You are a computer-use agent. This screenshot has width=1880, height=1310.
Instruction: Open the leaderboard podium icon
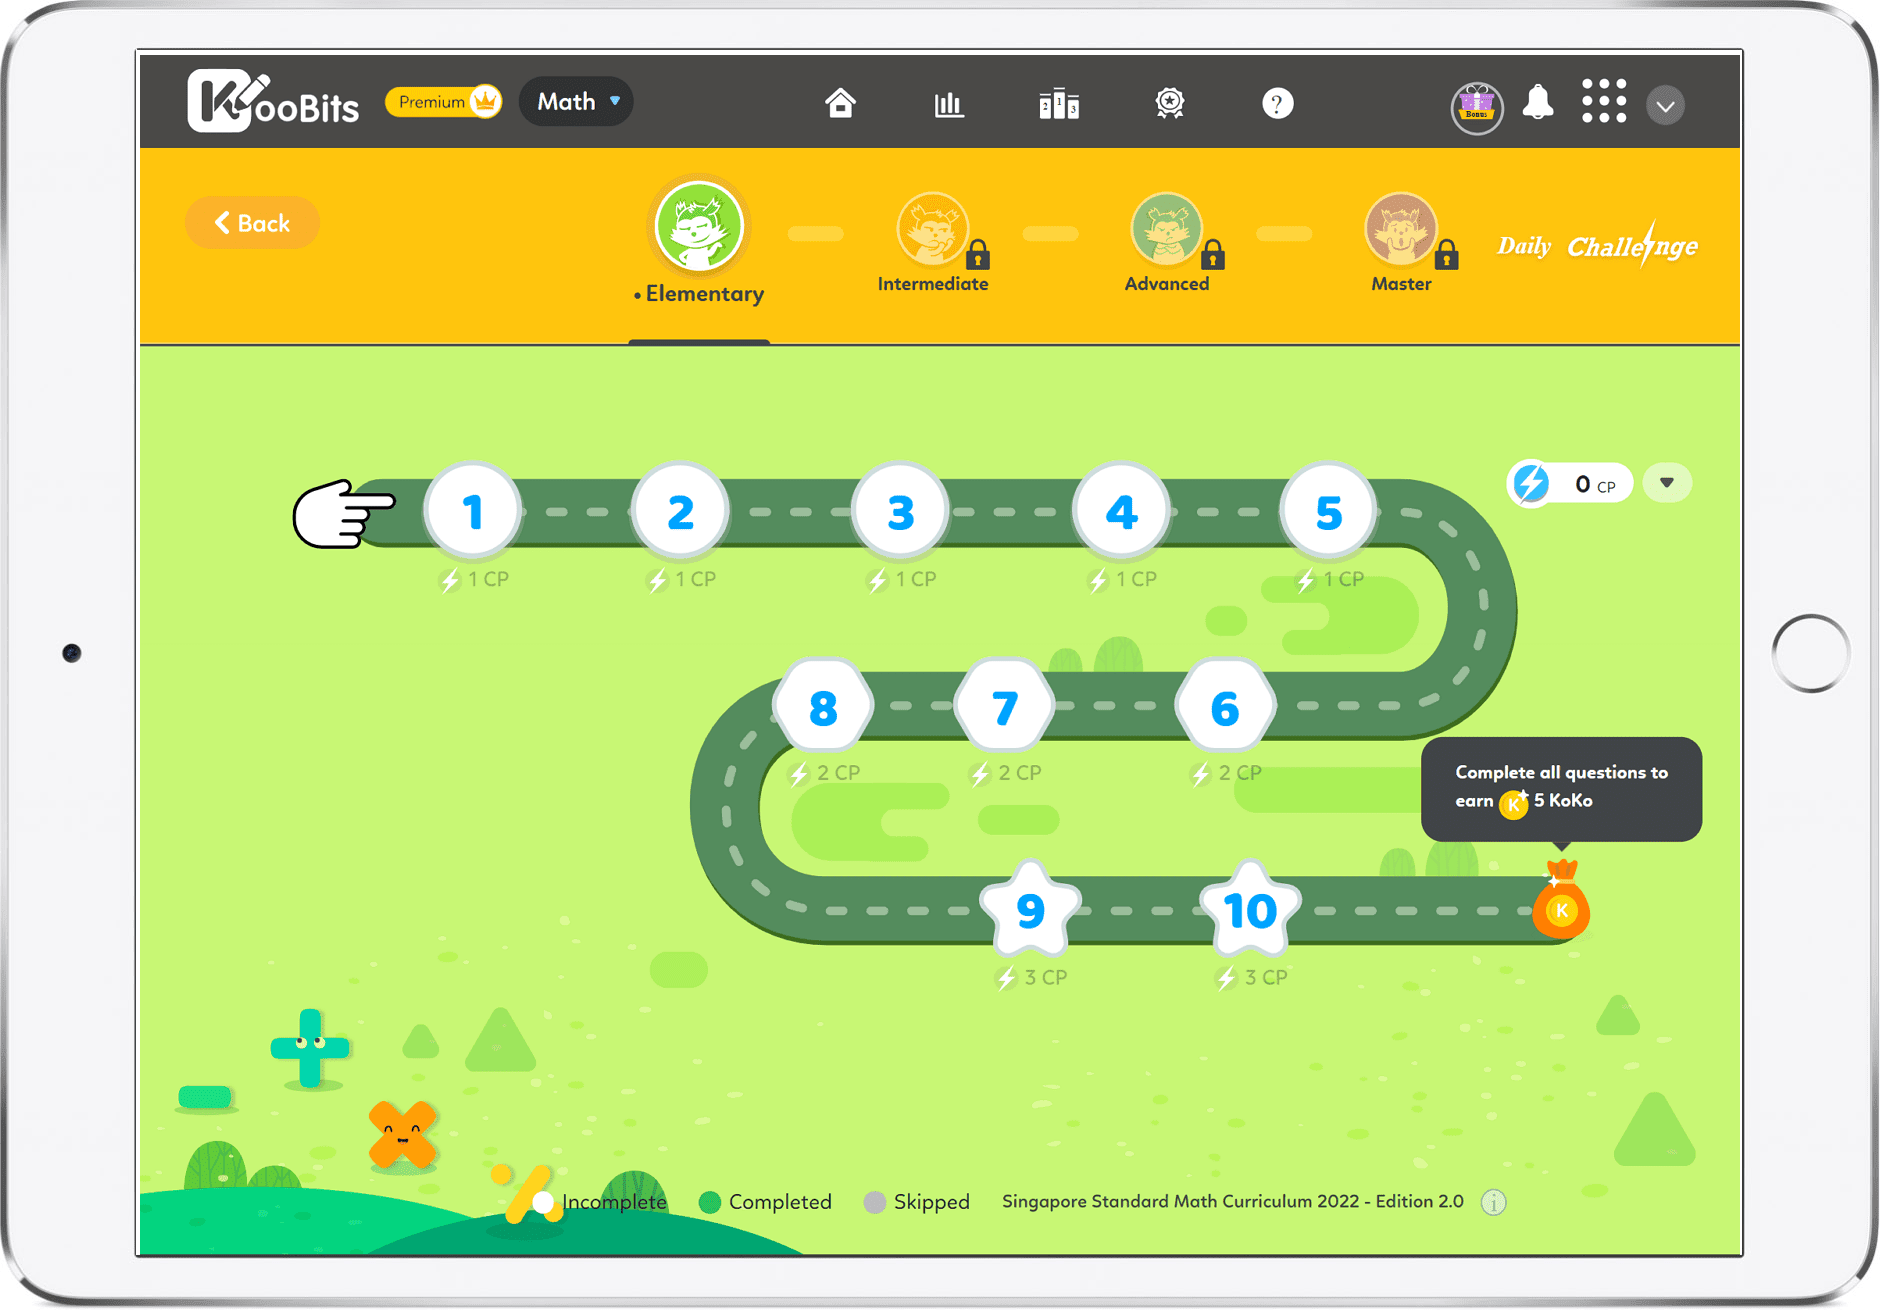tap(1059, 103)
